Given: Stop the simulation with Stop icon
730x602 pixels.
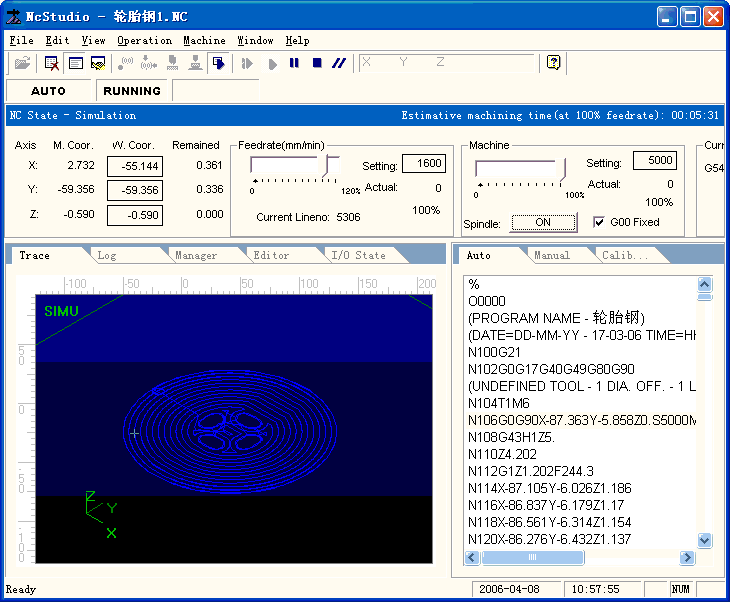Looking at the screenshot, I should click(317, 63).
